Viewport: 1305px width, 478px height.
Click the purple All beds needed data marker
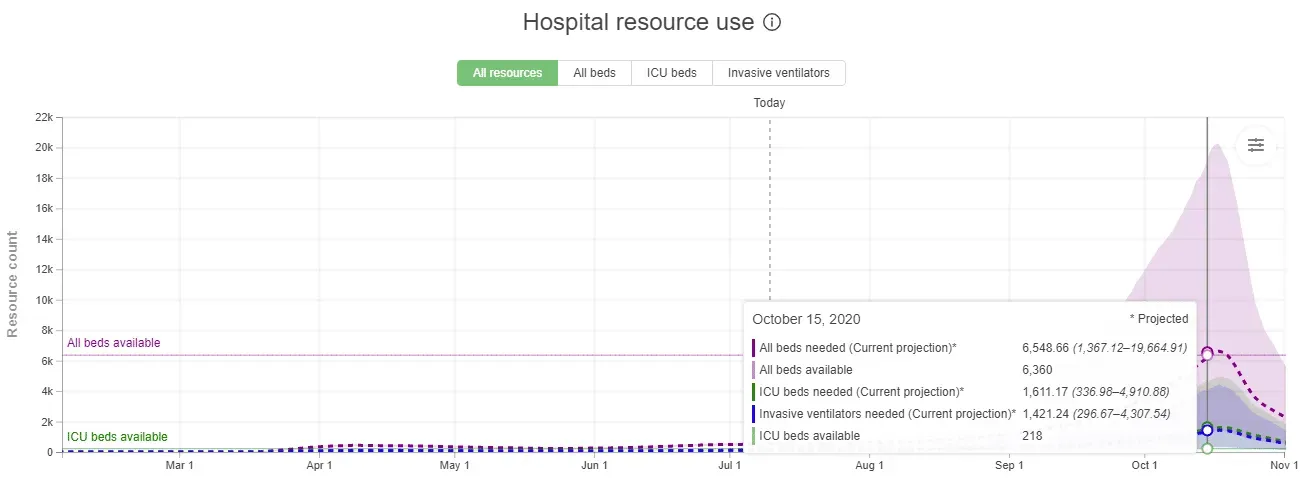tap(1207, 352)
